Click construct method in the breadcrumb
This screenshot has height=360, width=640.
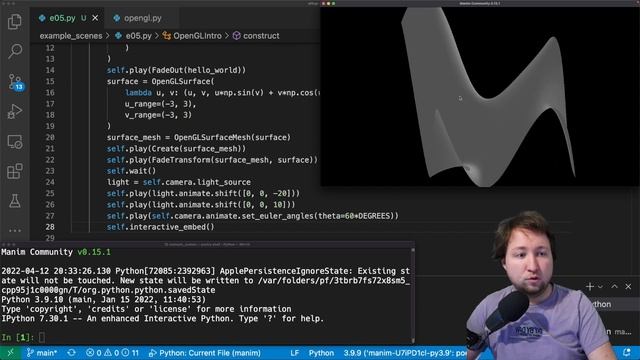click(261, 36)
